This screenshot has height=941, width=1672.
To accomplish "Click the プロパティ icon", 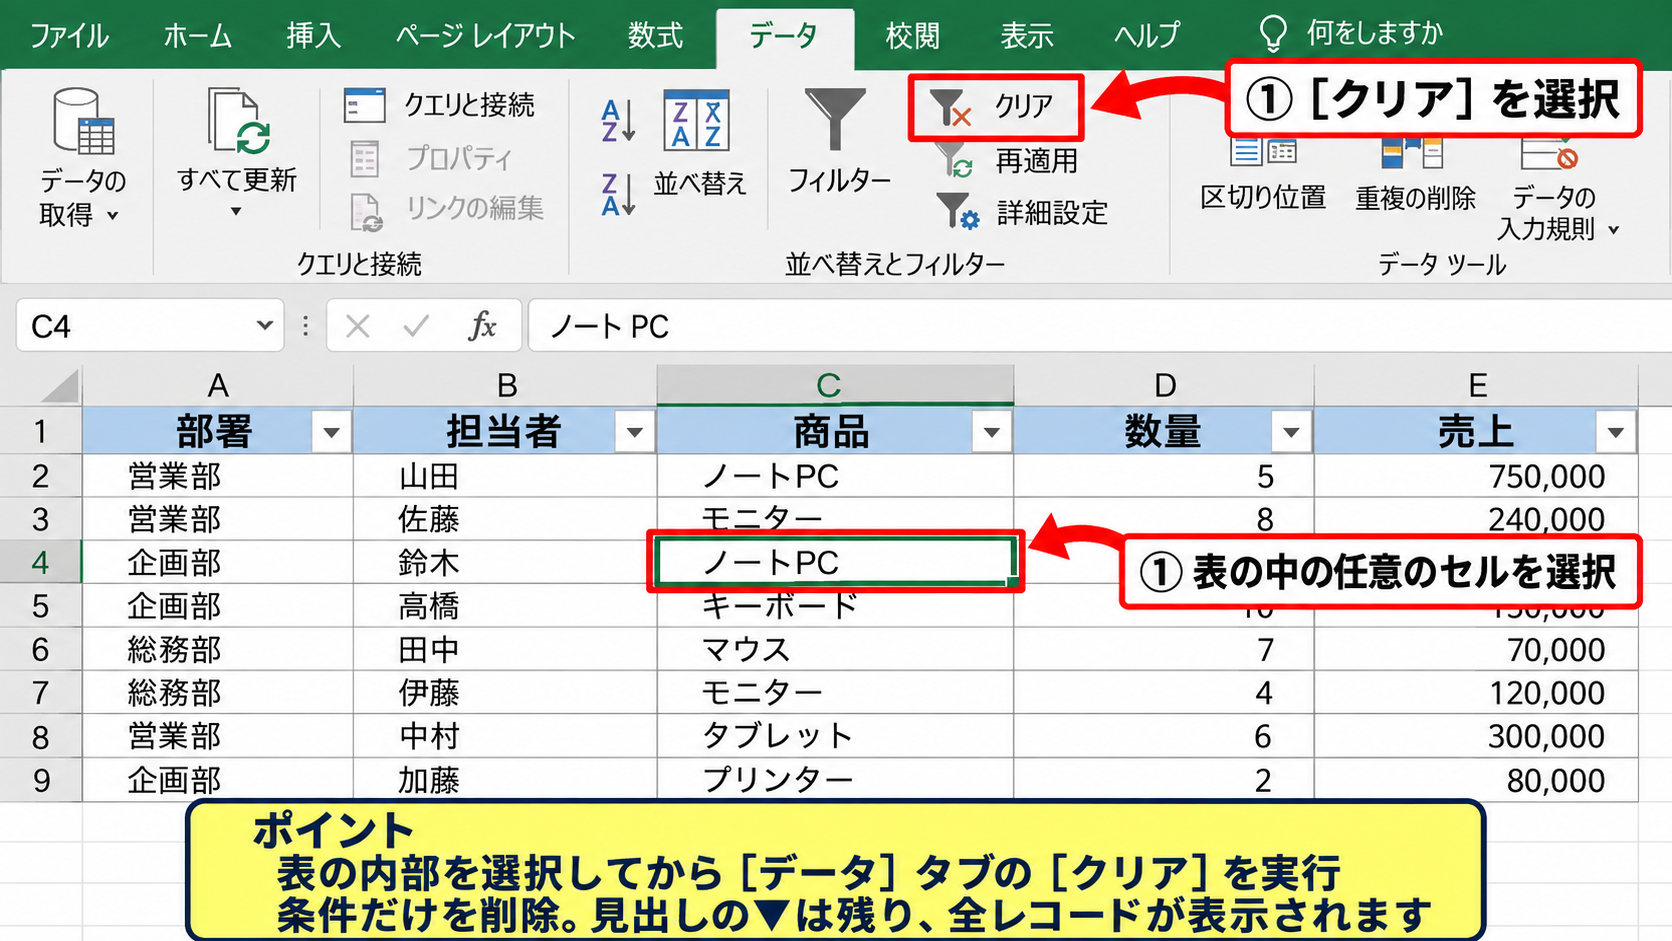I will (365, 158).
